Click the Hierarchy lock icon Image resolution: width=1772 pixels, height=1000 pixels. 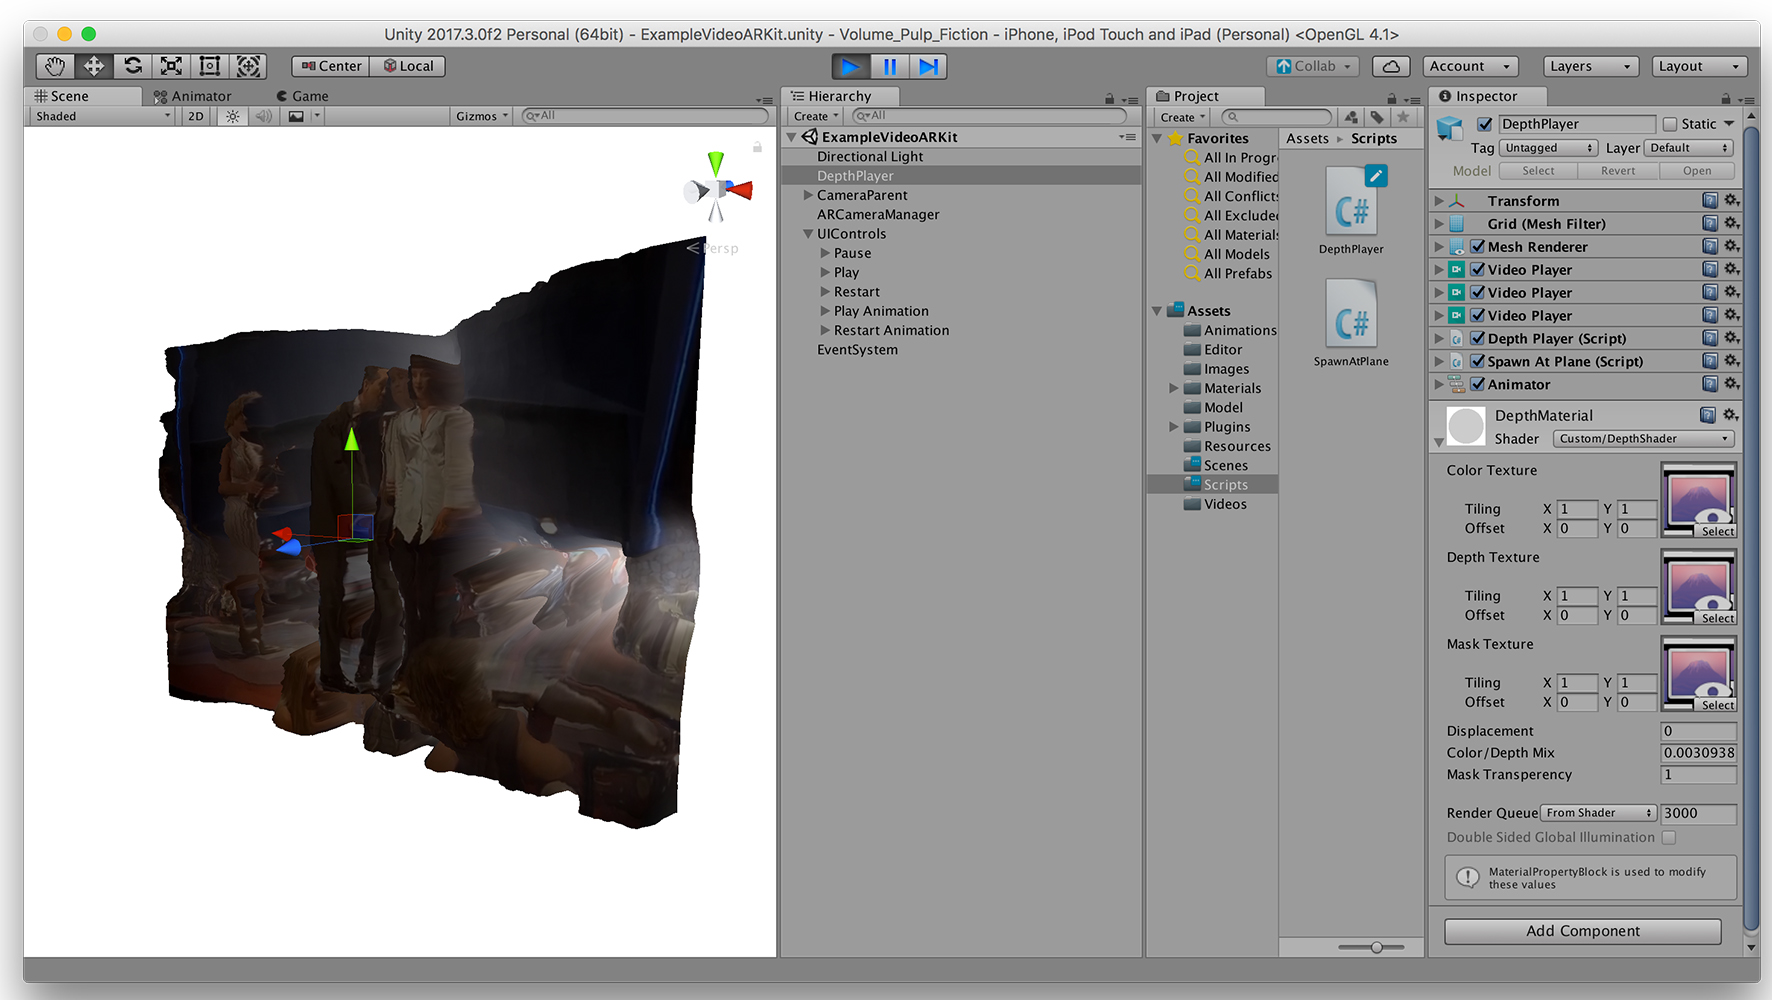tap(1109, 98)
